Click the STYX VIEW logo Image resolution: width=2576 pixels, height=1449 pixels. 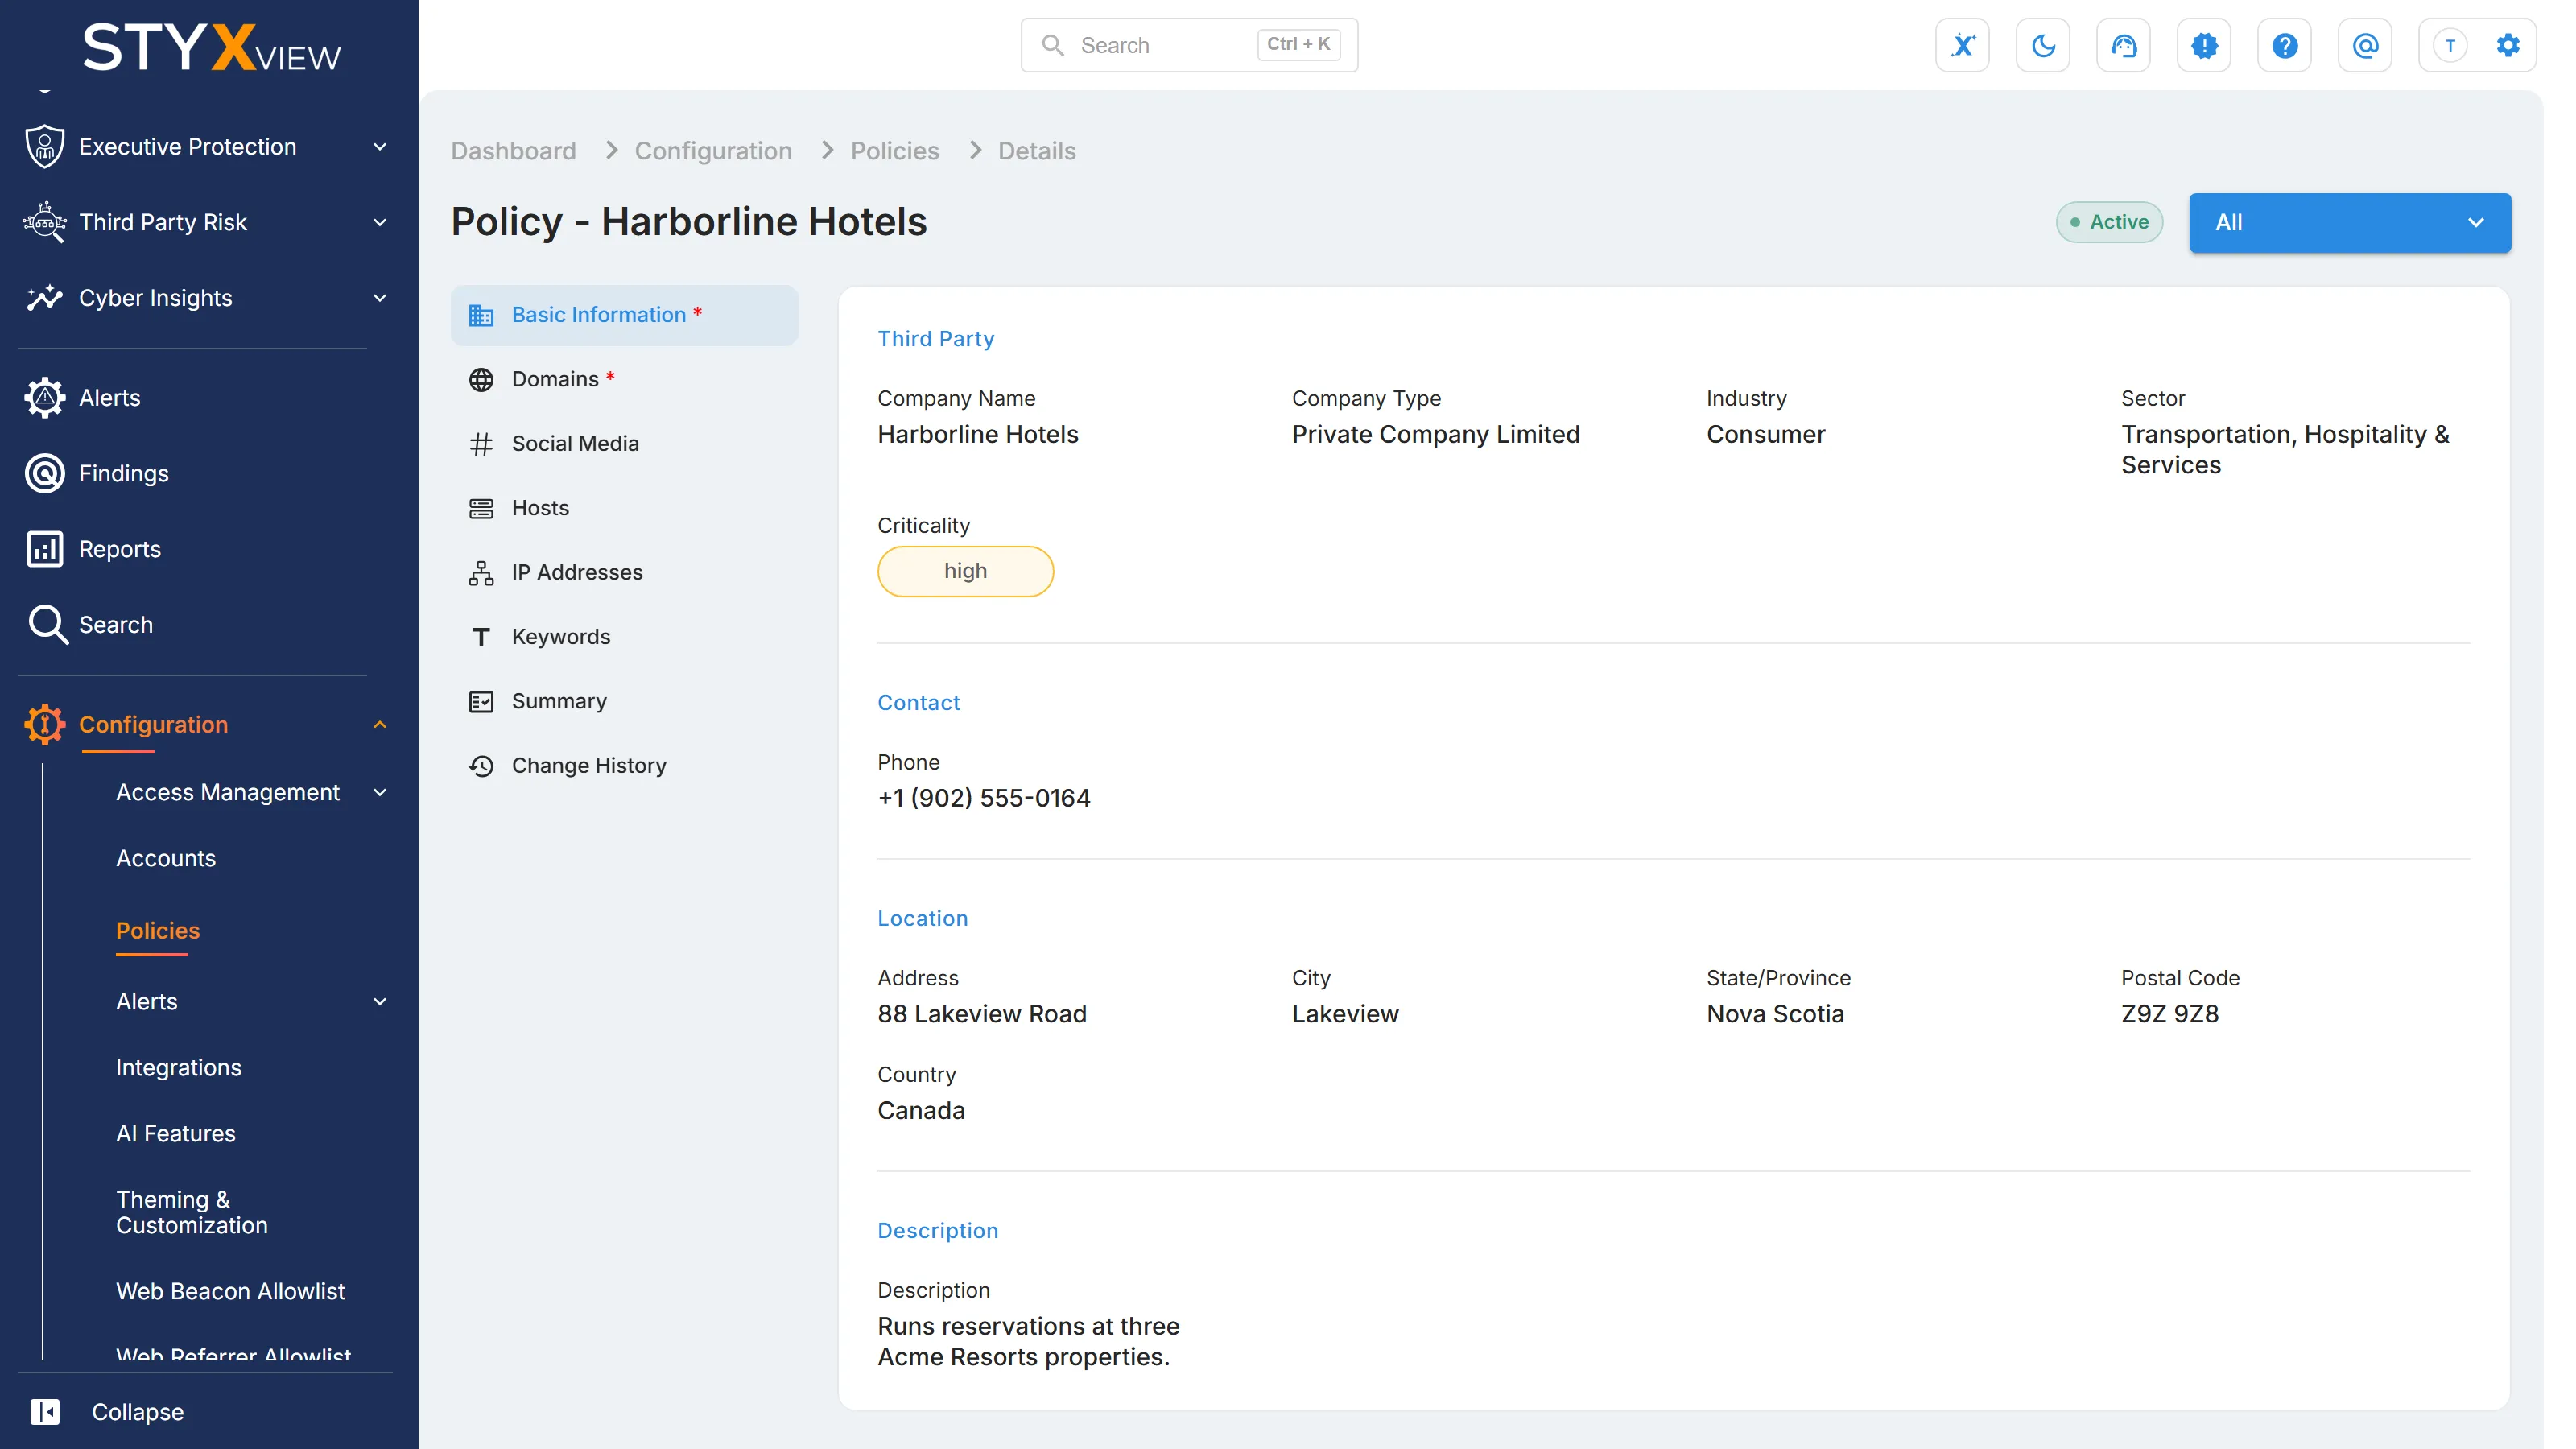pyautogui.click(x=212, y=47)
